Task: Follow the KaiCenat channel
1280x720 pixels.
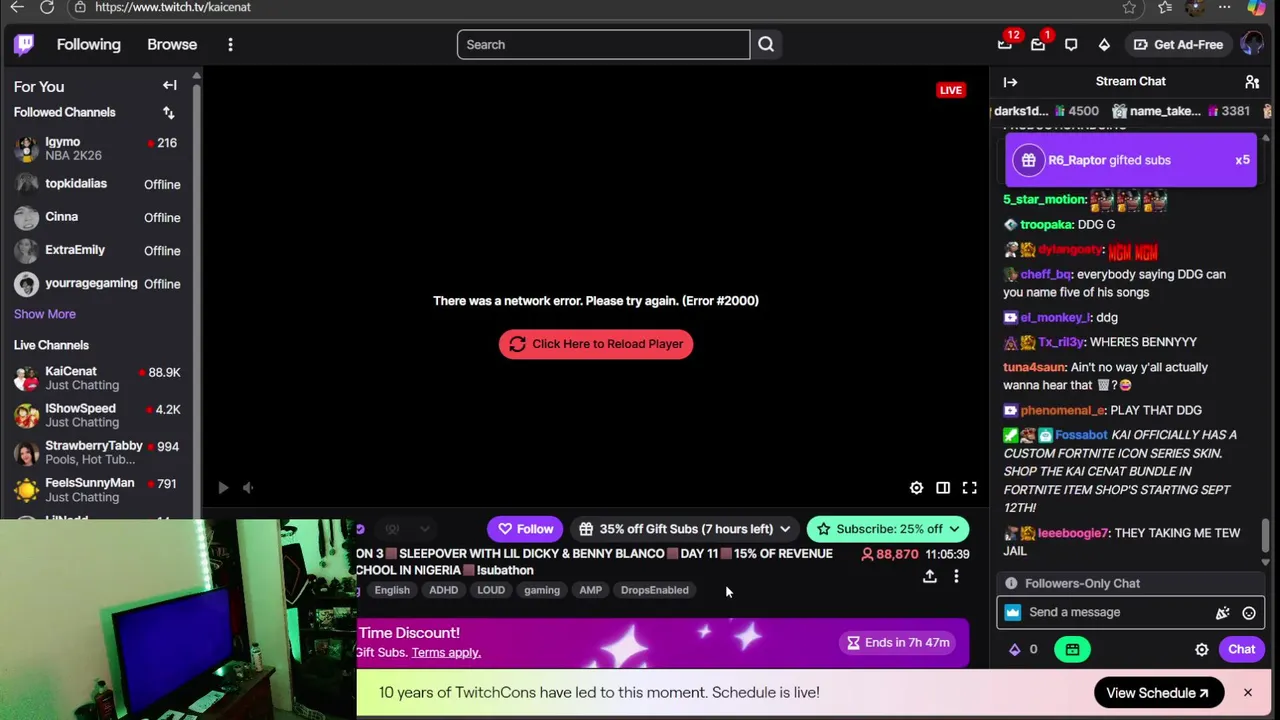Action: [526, 529]
